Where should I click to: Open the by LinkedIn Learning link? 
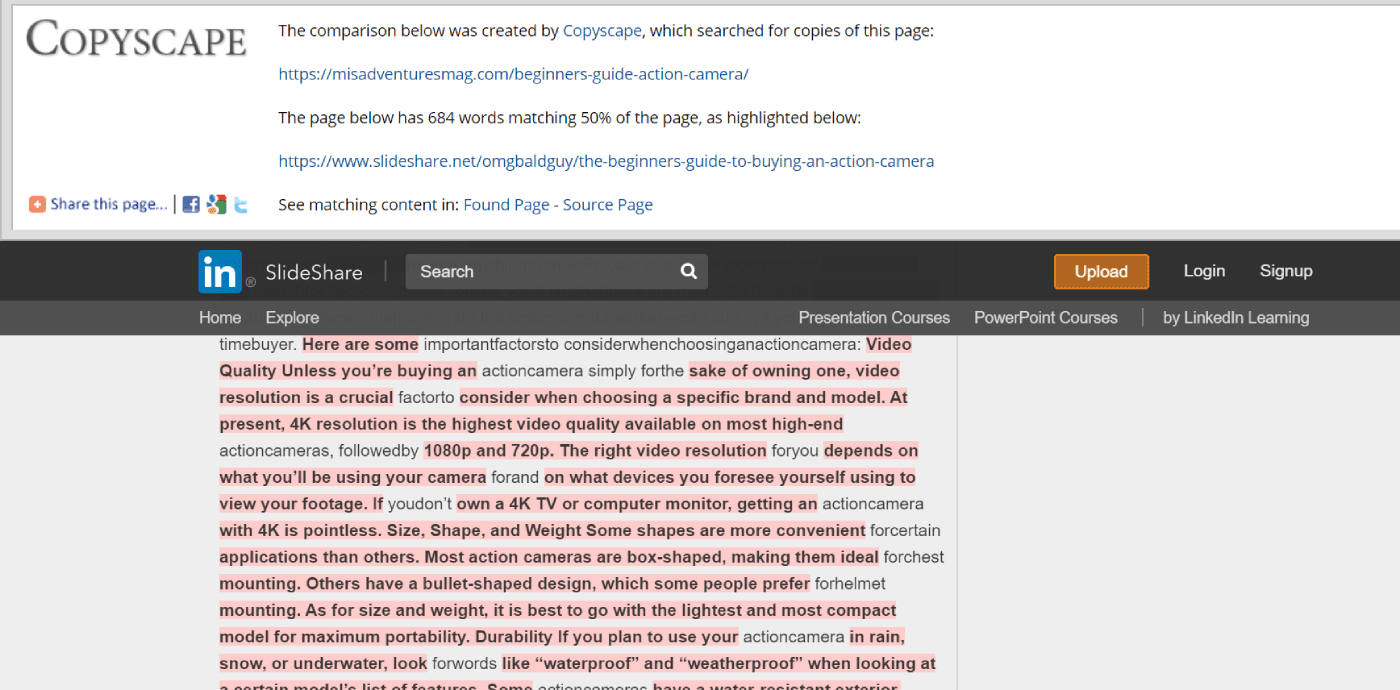click(1236, 318)
